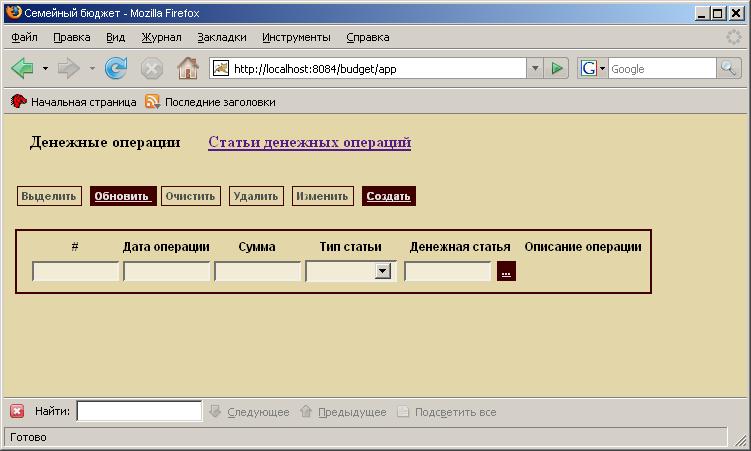Open the Правка menu
The image size is (751, 451).
tap(72, 37)
